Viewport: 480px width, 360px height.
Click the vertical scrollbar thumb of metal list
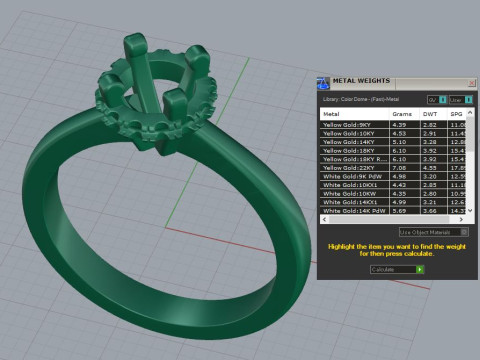point(470,134)
